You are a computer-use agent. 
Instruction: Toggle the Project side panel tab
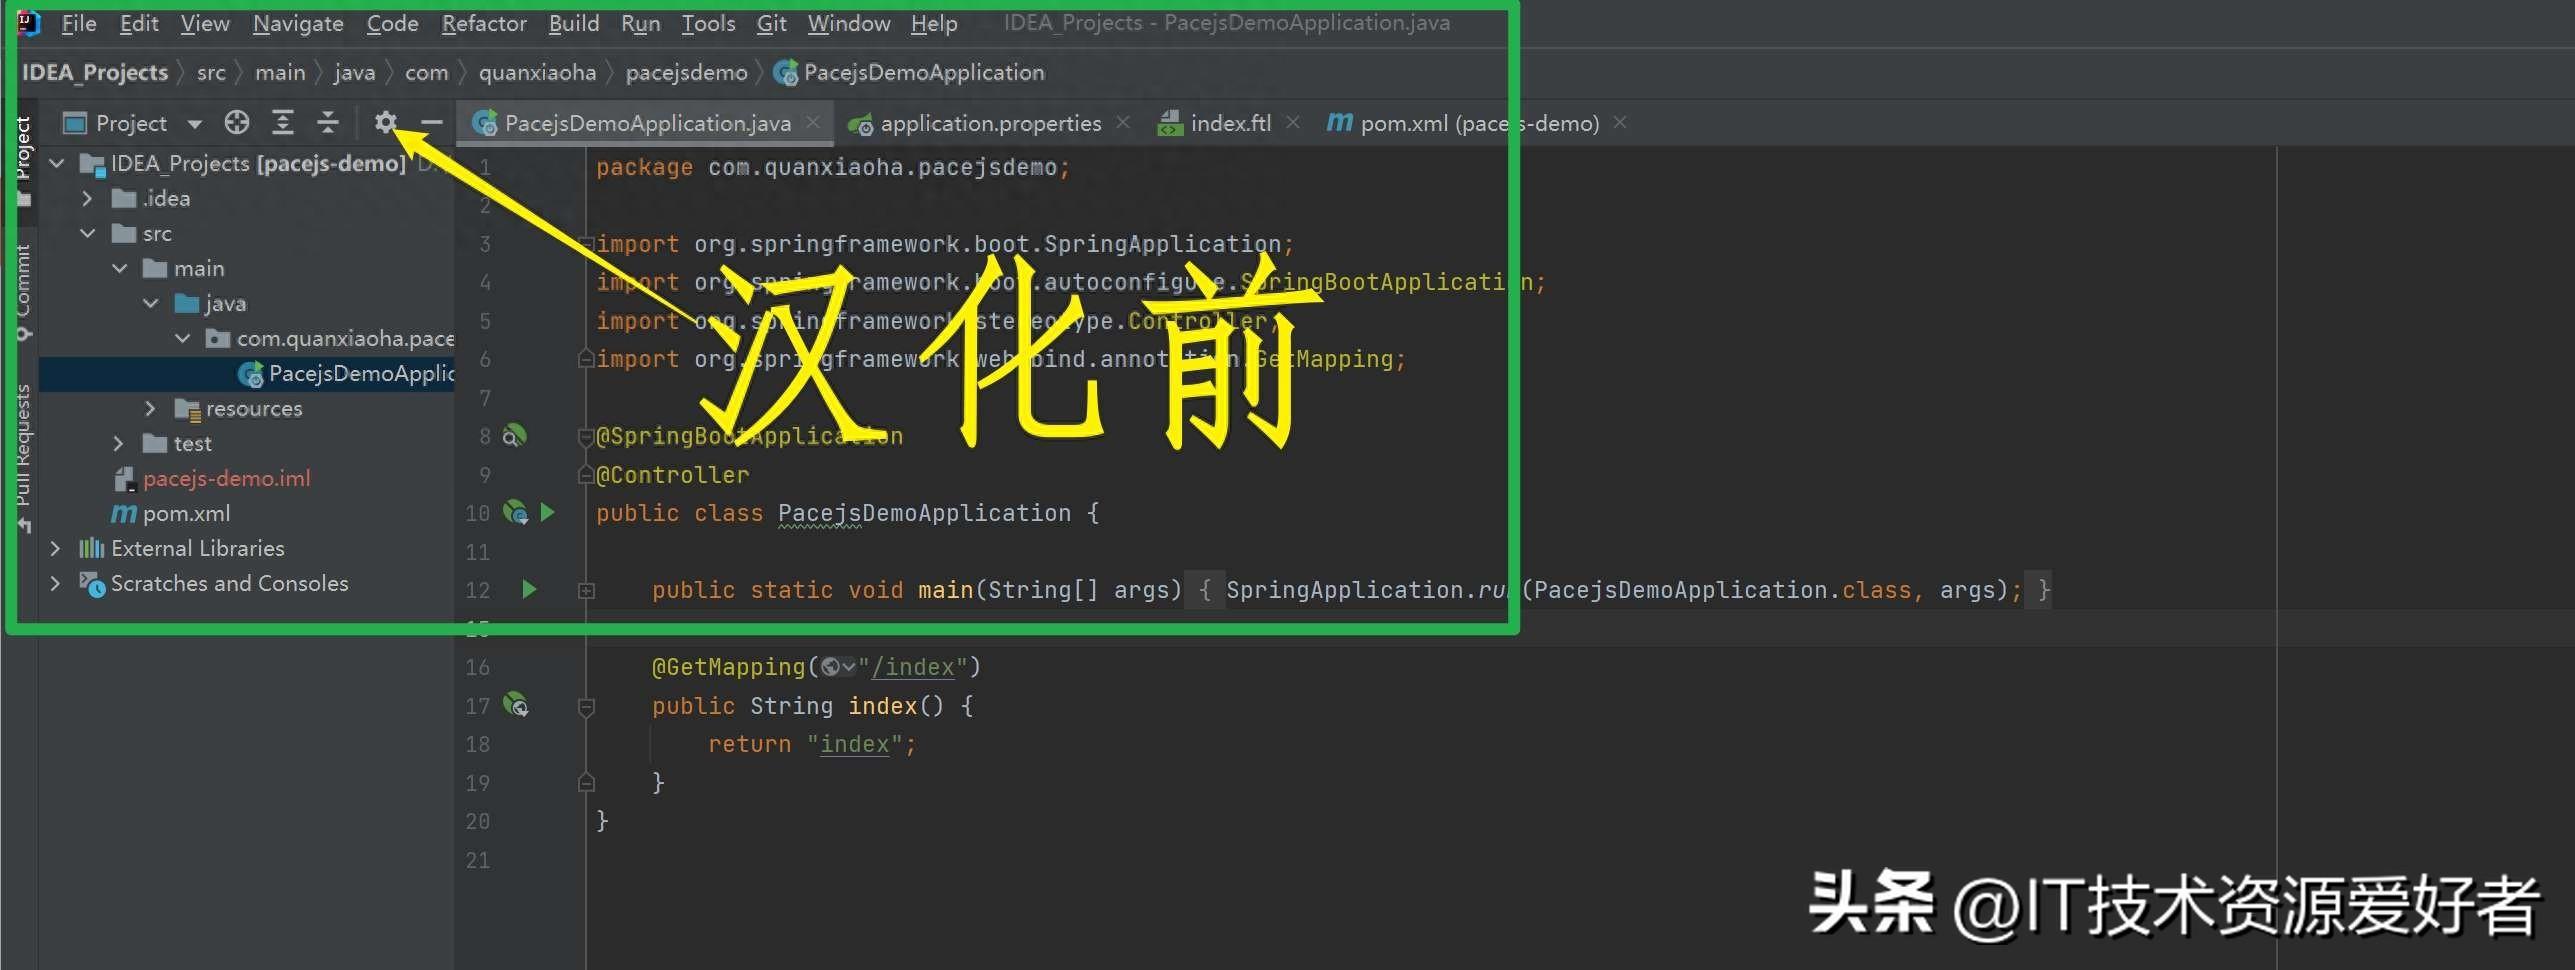click(x=24, y=160)
